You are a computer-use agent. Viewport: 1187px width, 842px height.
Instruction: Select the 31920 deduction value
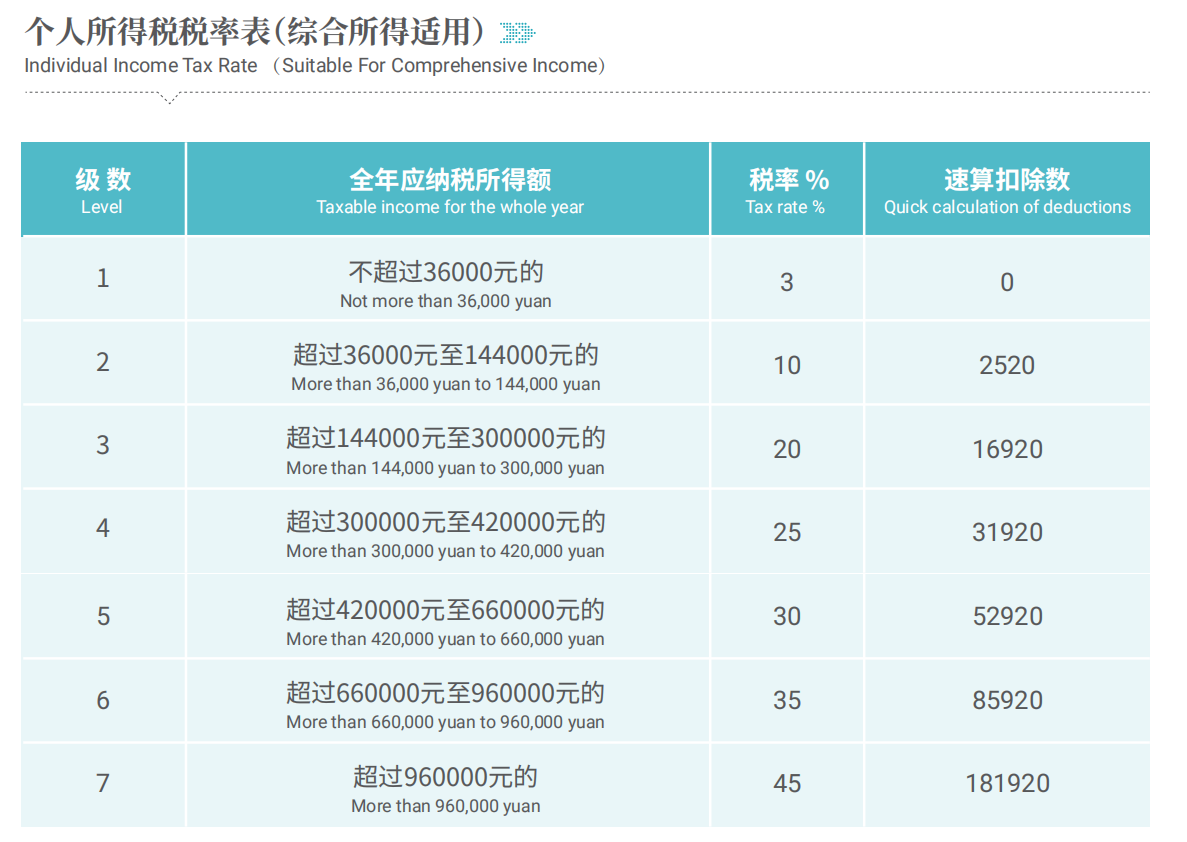tap(1007, 532)
